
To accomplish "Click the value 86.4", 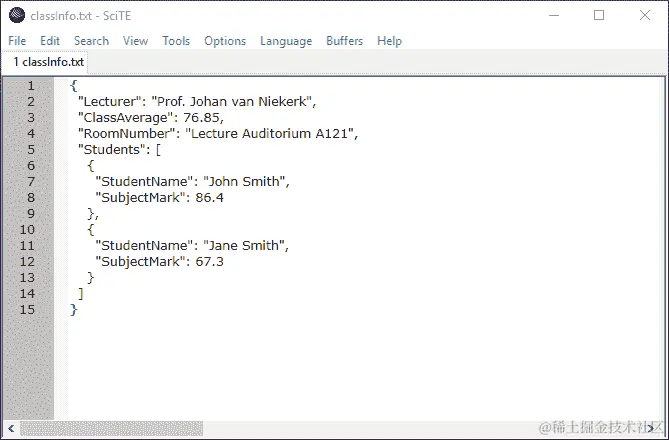I will pos(209,198).
